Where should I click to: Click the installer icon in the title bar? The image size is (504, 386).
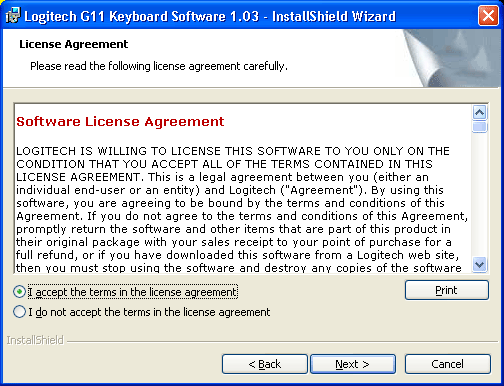click(x=13, y=16)
